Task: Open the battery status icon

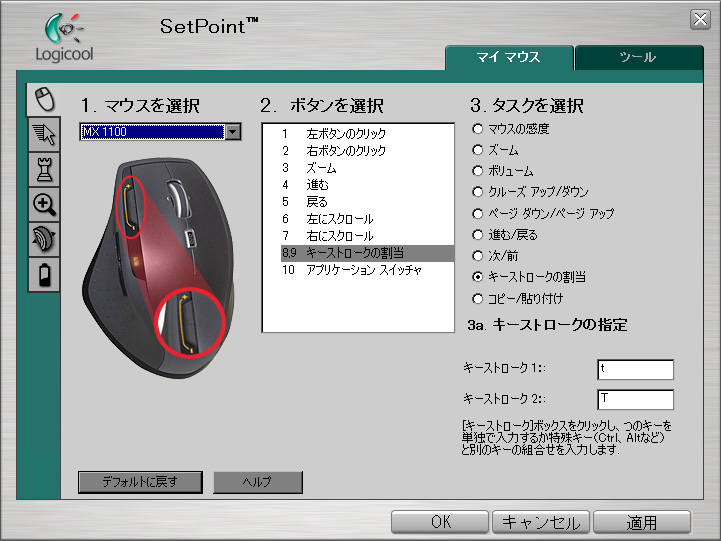Action: (x=44, y=274)
